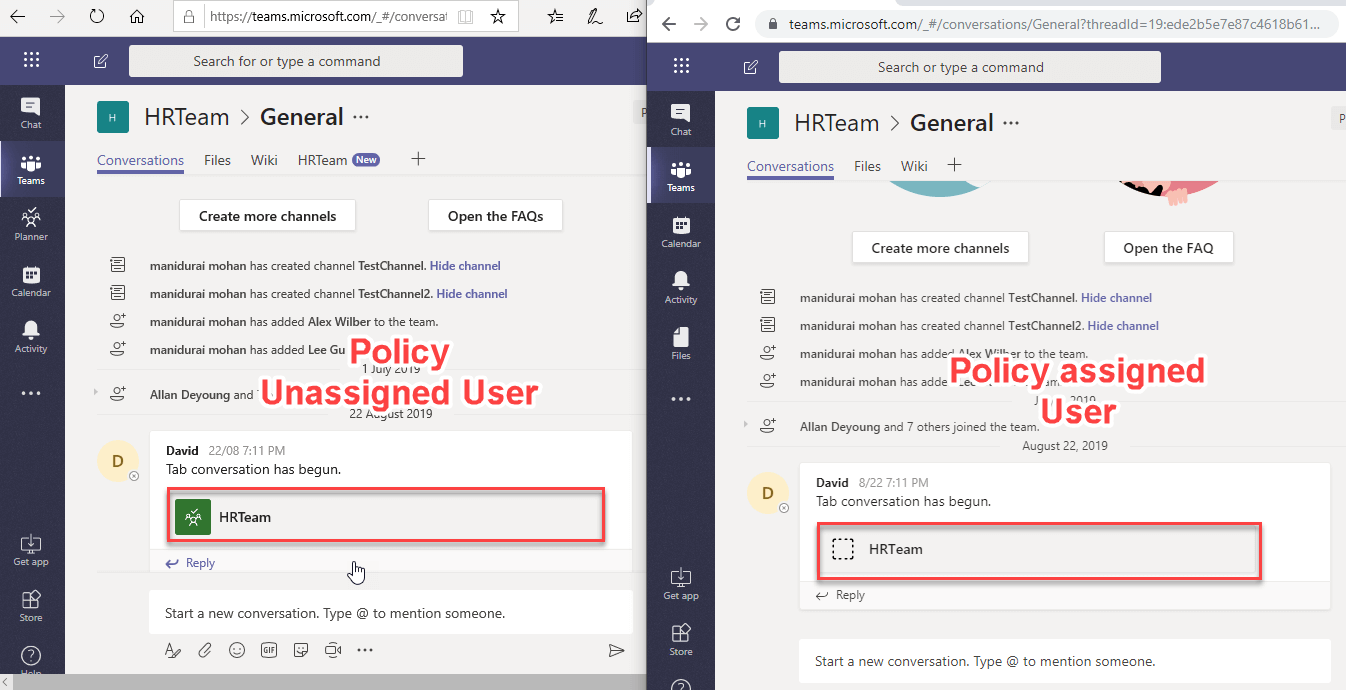The image size is (1346, 690).
Task: Expand the 'Allan Deyoung' joined entry in left window
Action: 97,393
